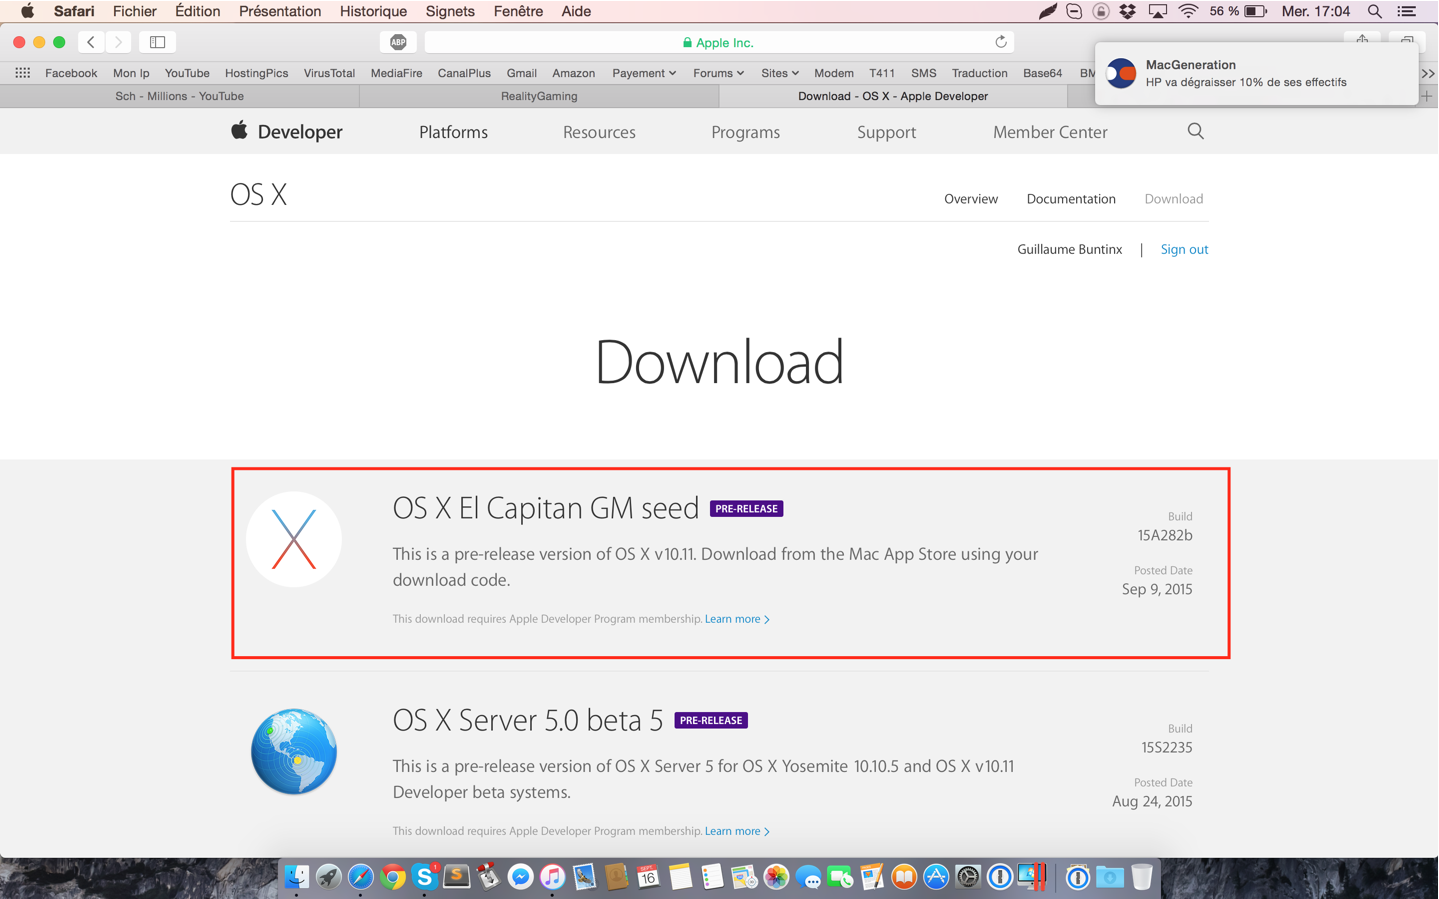This screenshot has width=1439, height=899.
Task: Click the OS X Server globe image
Action: (294, 751)
